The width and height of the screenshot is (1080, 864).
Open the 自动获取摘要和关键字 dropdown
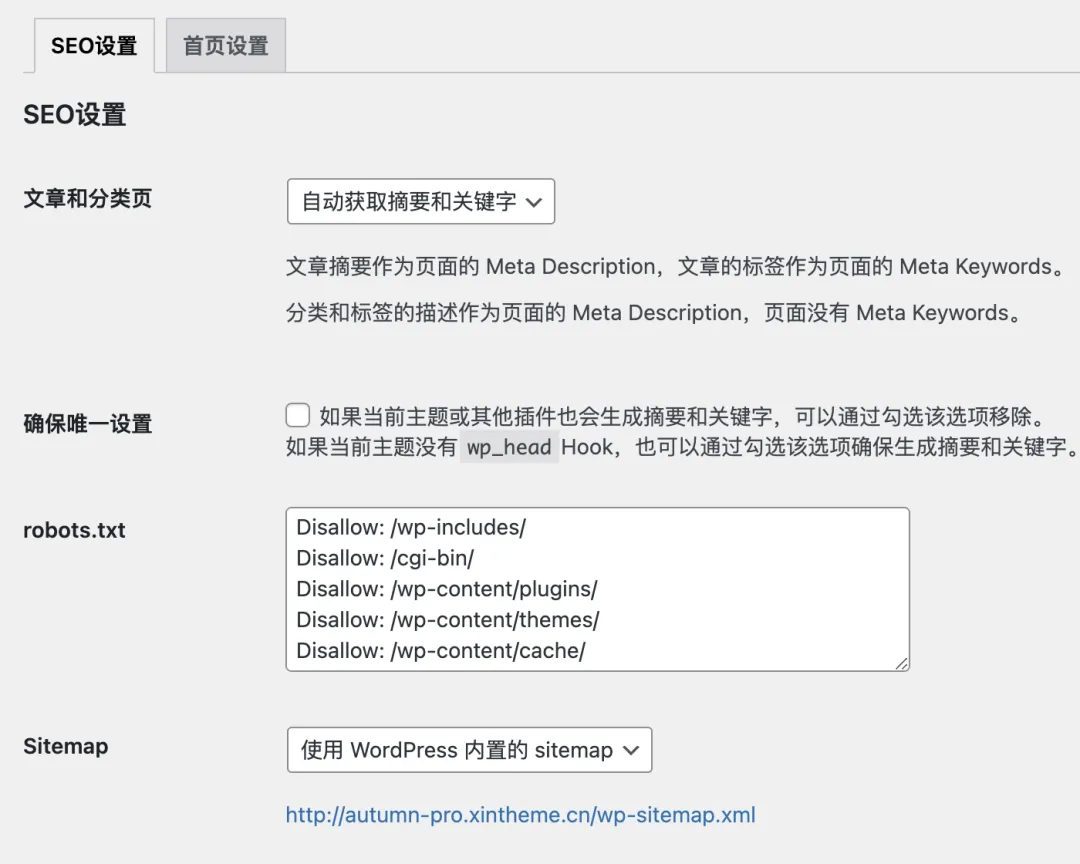[421, 201]
